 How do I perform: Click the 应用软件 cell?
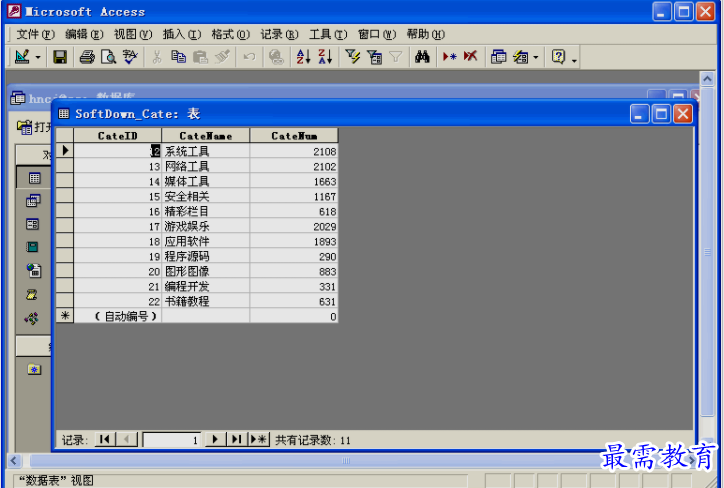pyautogui.click(x=205, y=241)
